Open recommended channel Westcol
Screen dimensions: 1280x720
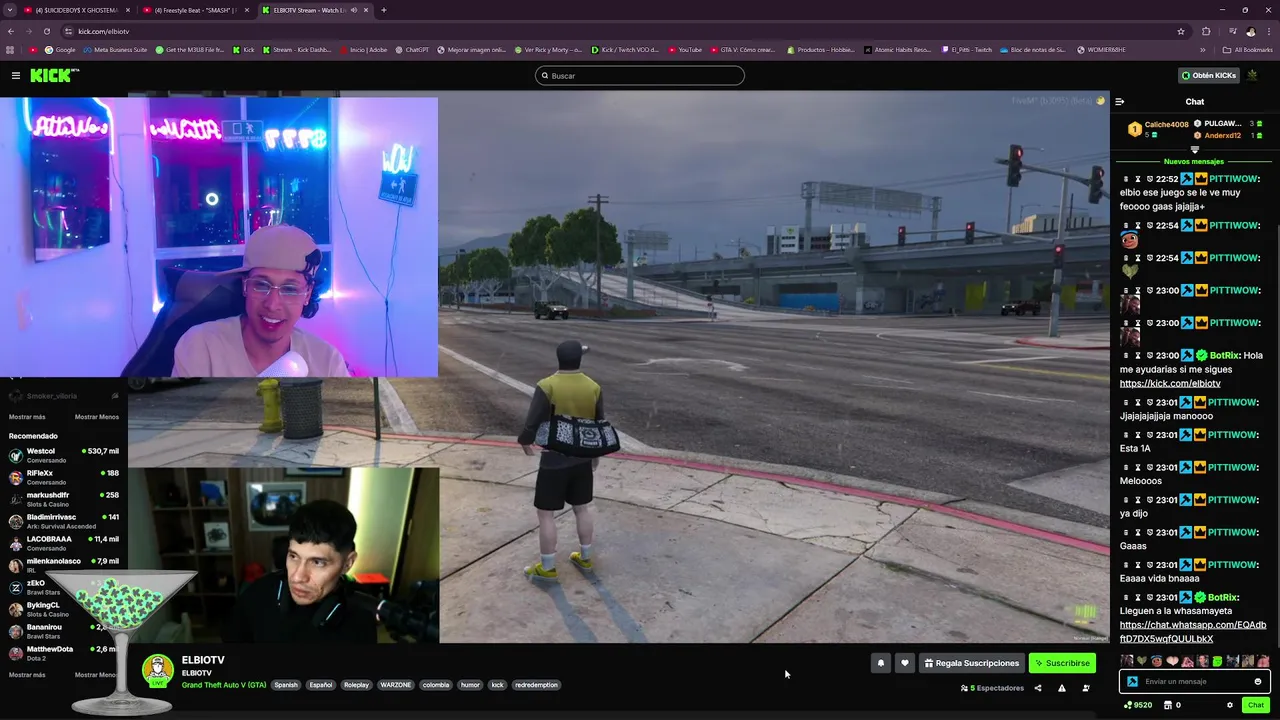64,455
